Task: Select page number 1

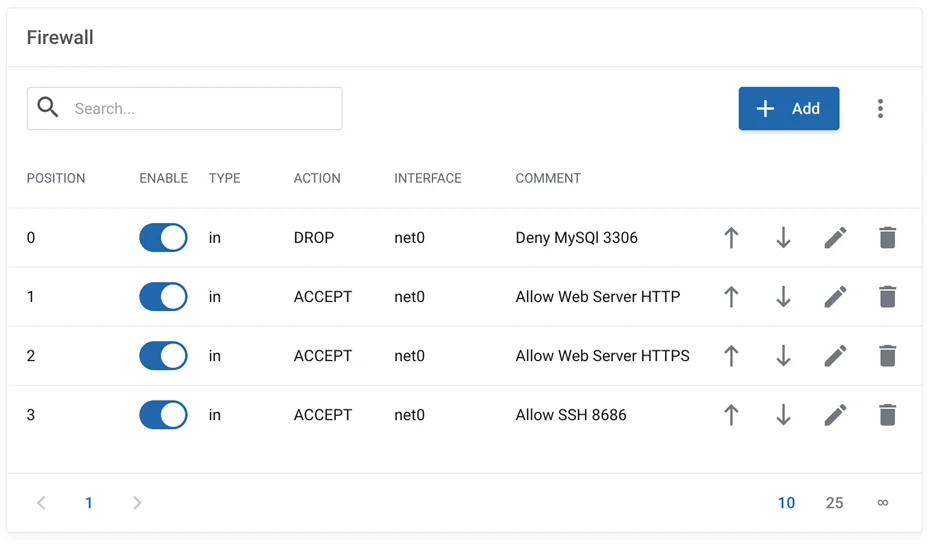Action: click(x=89, y=503)
